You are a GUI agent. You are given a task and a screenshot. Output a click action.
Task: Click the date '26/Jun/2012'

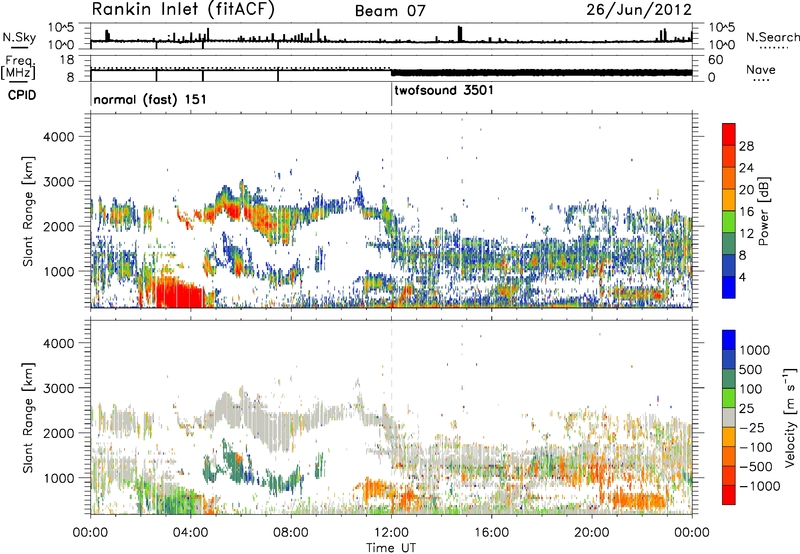click(639, 10)
